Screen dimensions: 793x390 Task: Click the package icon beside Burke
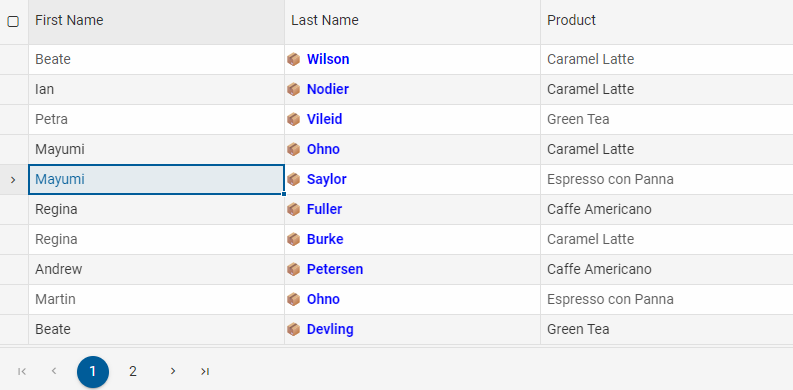(293, 239)
